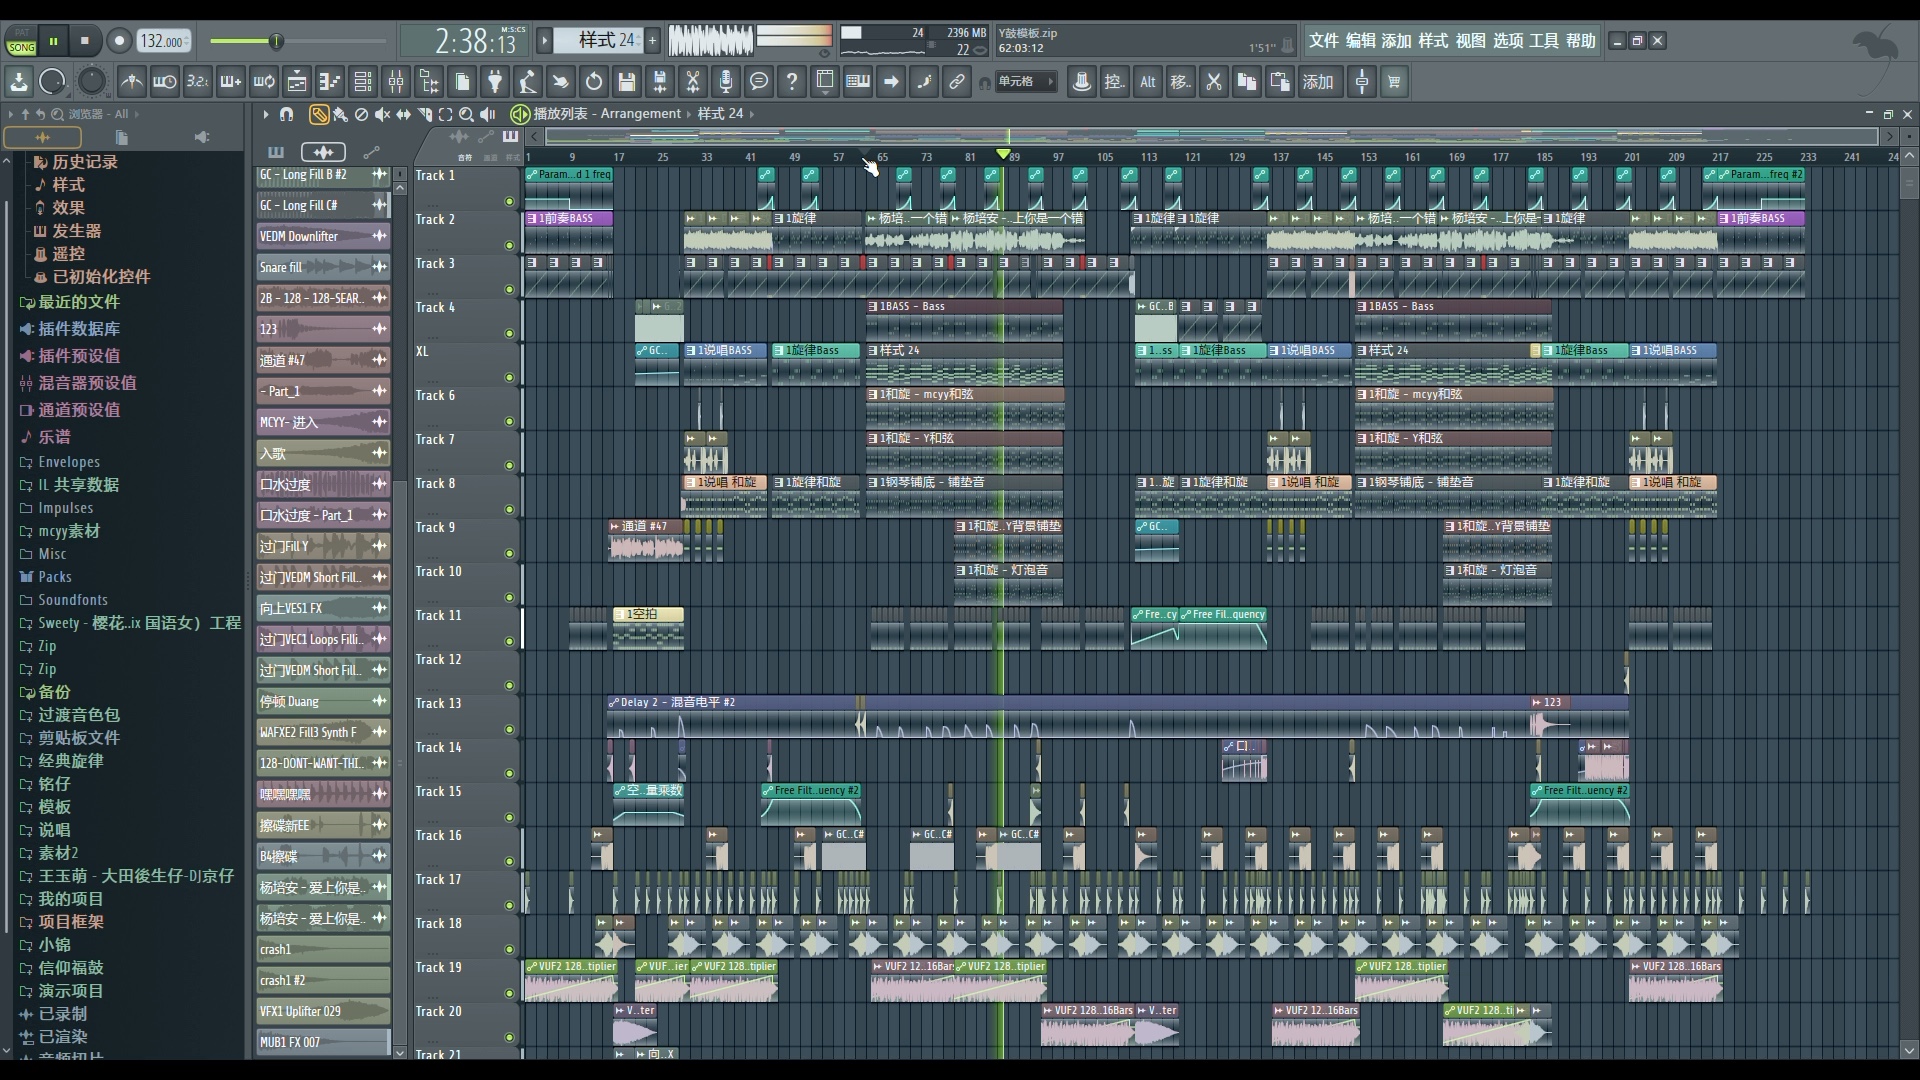
Task: Open the playlist options arrow menu
Action: coord(265,115)
